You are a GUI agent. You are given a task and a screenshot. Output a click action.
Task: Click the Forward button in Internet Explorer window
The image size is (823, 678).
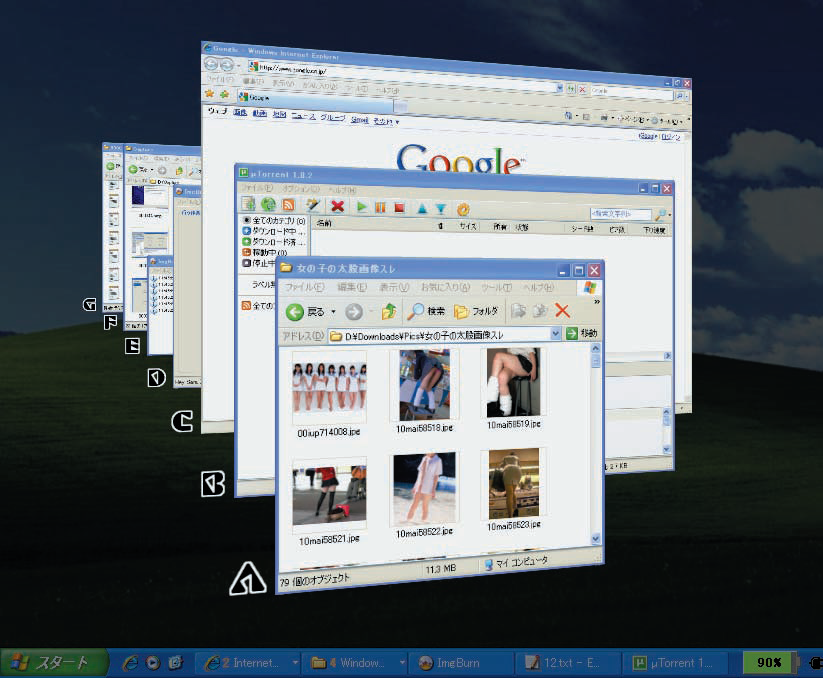click(x=227, y=65)
